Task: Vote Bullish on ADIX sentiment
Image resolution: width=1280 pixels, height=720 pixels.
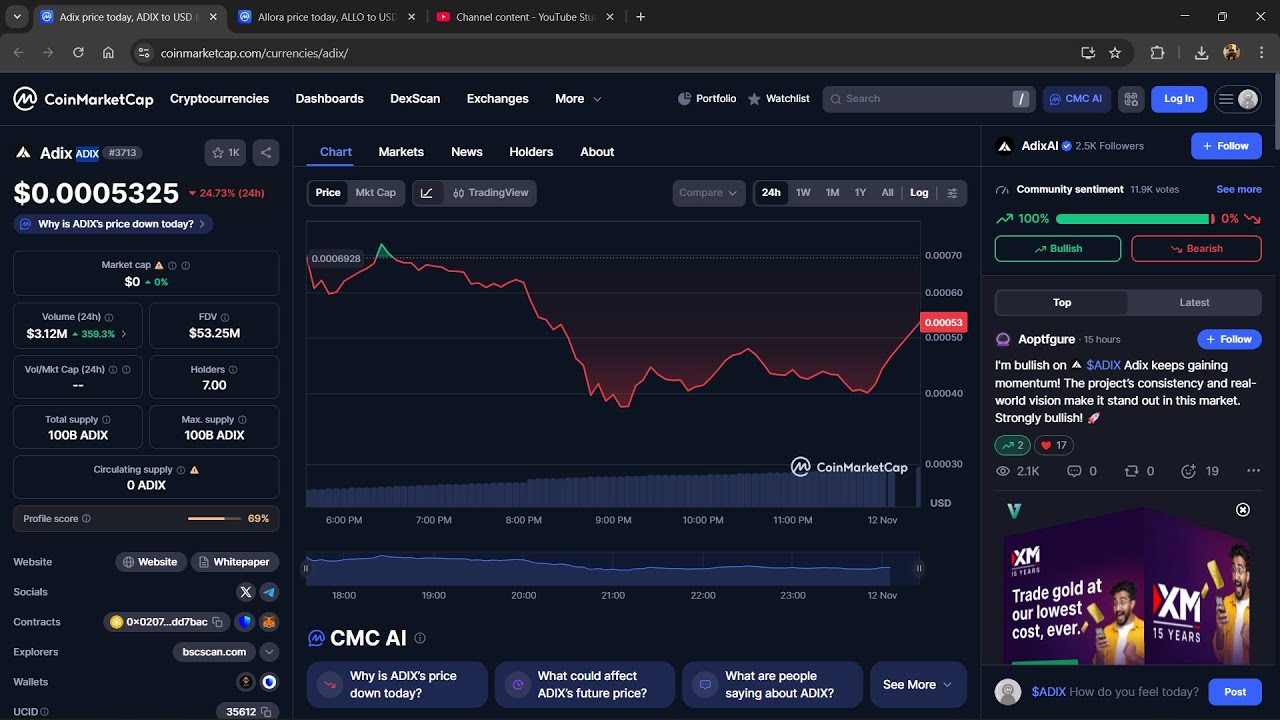Action: pyautogui.click(x=1058, y=249)
